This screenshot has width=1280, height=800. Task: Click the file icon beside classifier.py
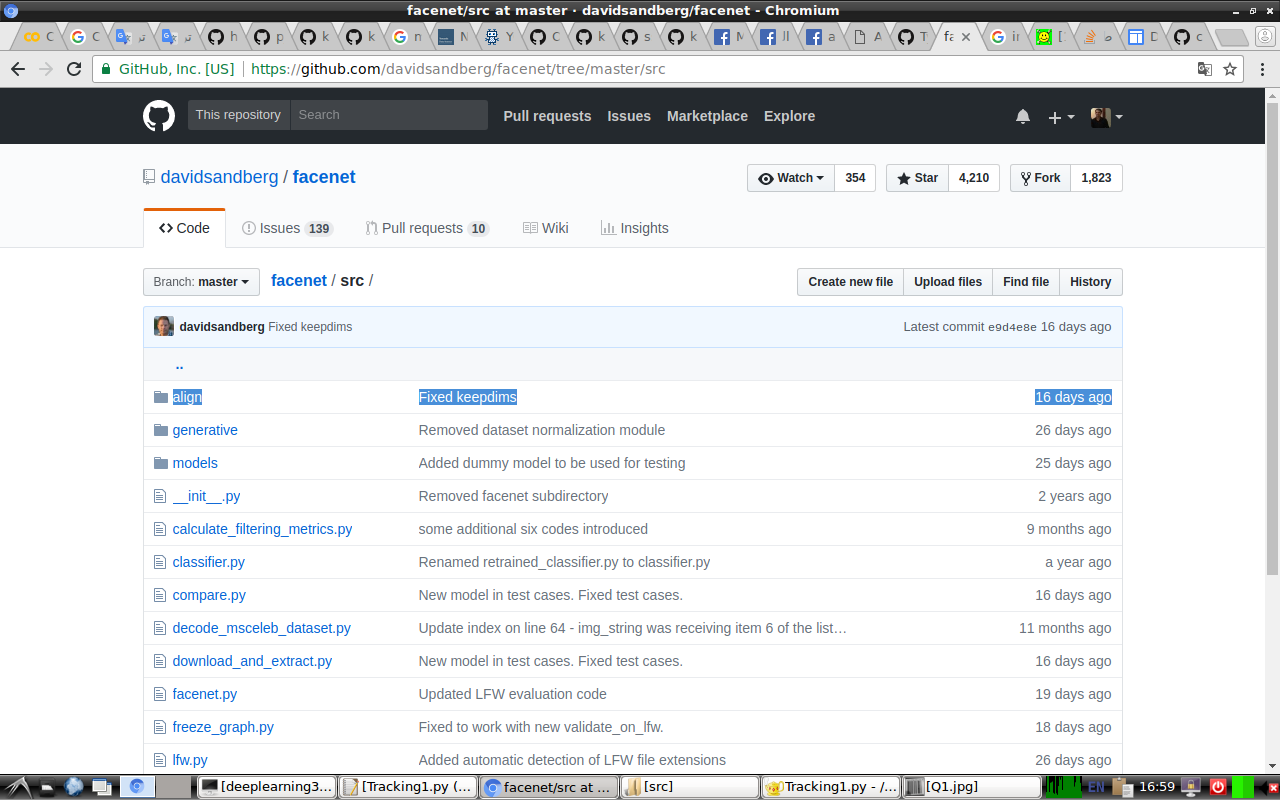pyautogui.click(x=160, y=562)
